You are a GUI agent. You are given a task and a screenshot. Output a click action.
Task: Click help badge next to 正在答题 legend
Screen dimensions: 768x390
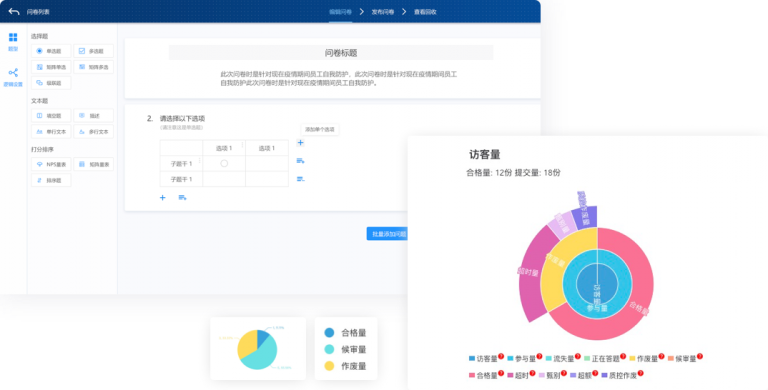[623, 356]
